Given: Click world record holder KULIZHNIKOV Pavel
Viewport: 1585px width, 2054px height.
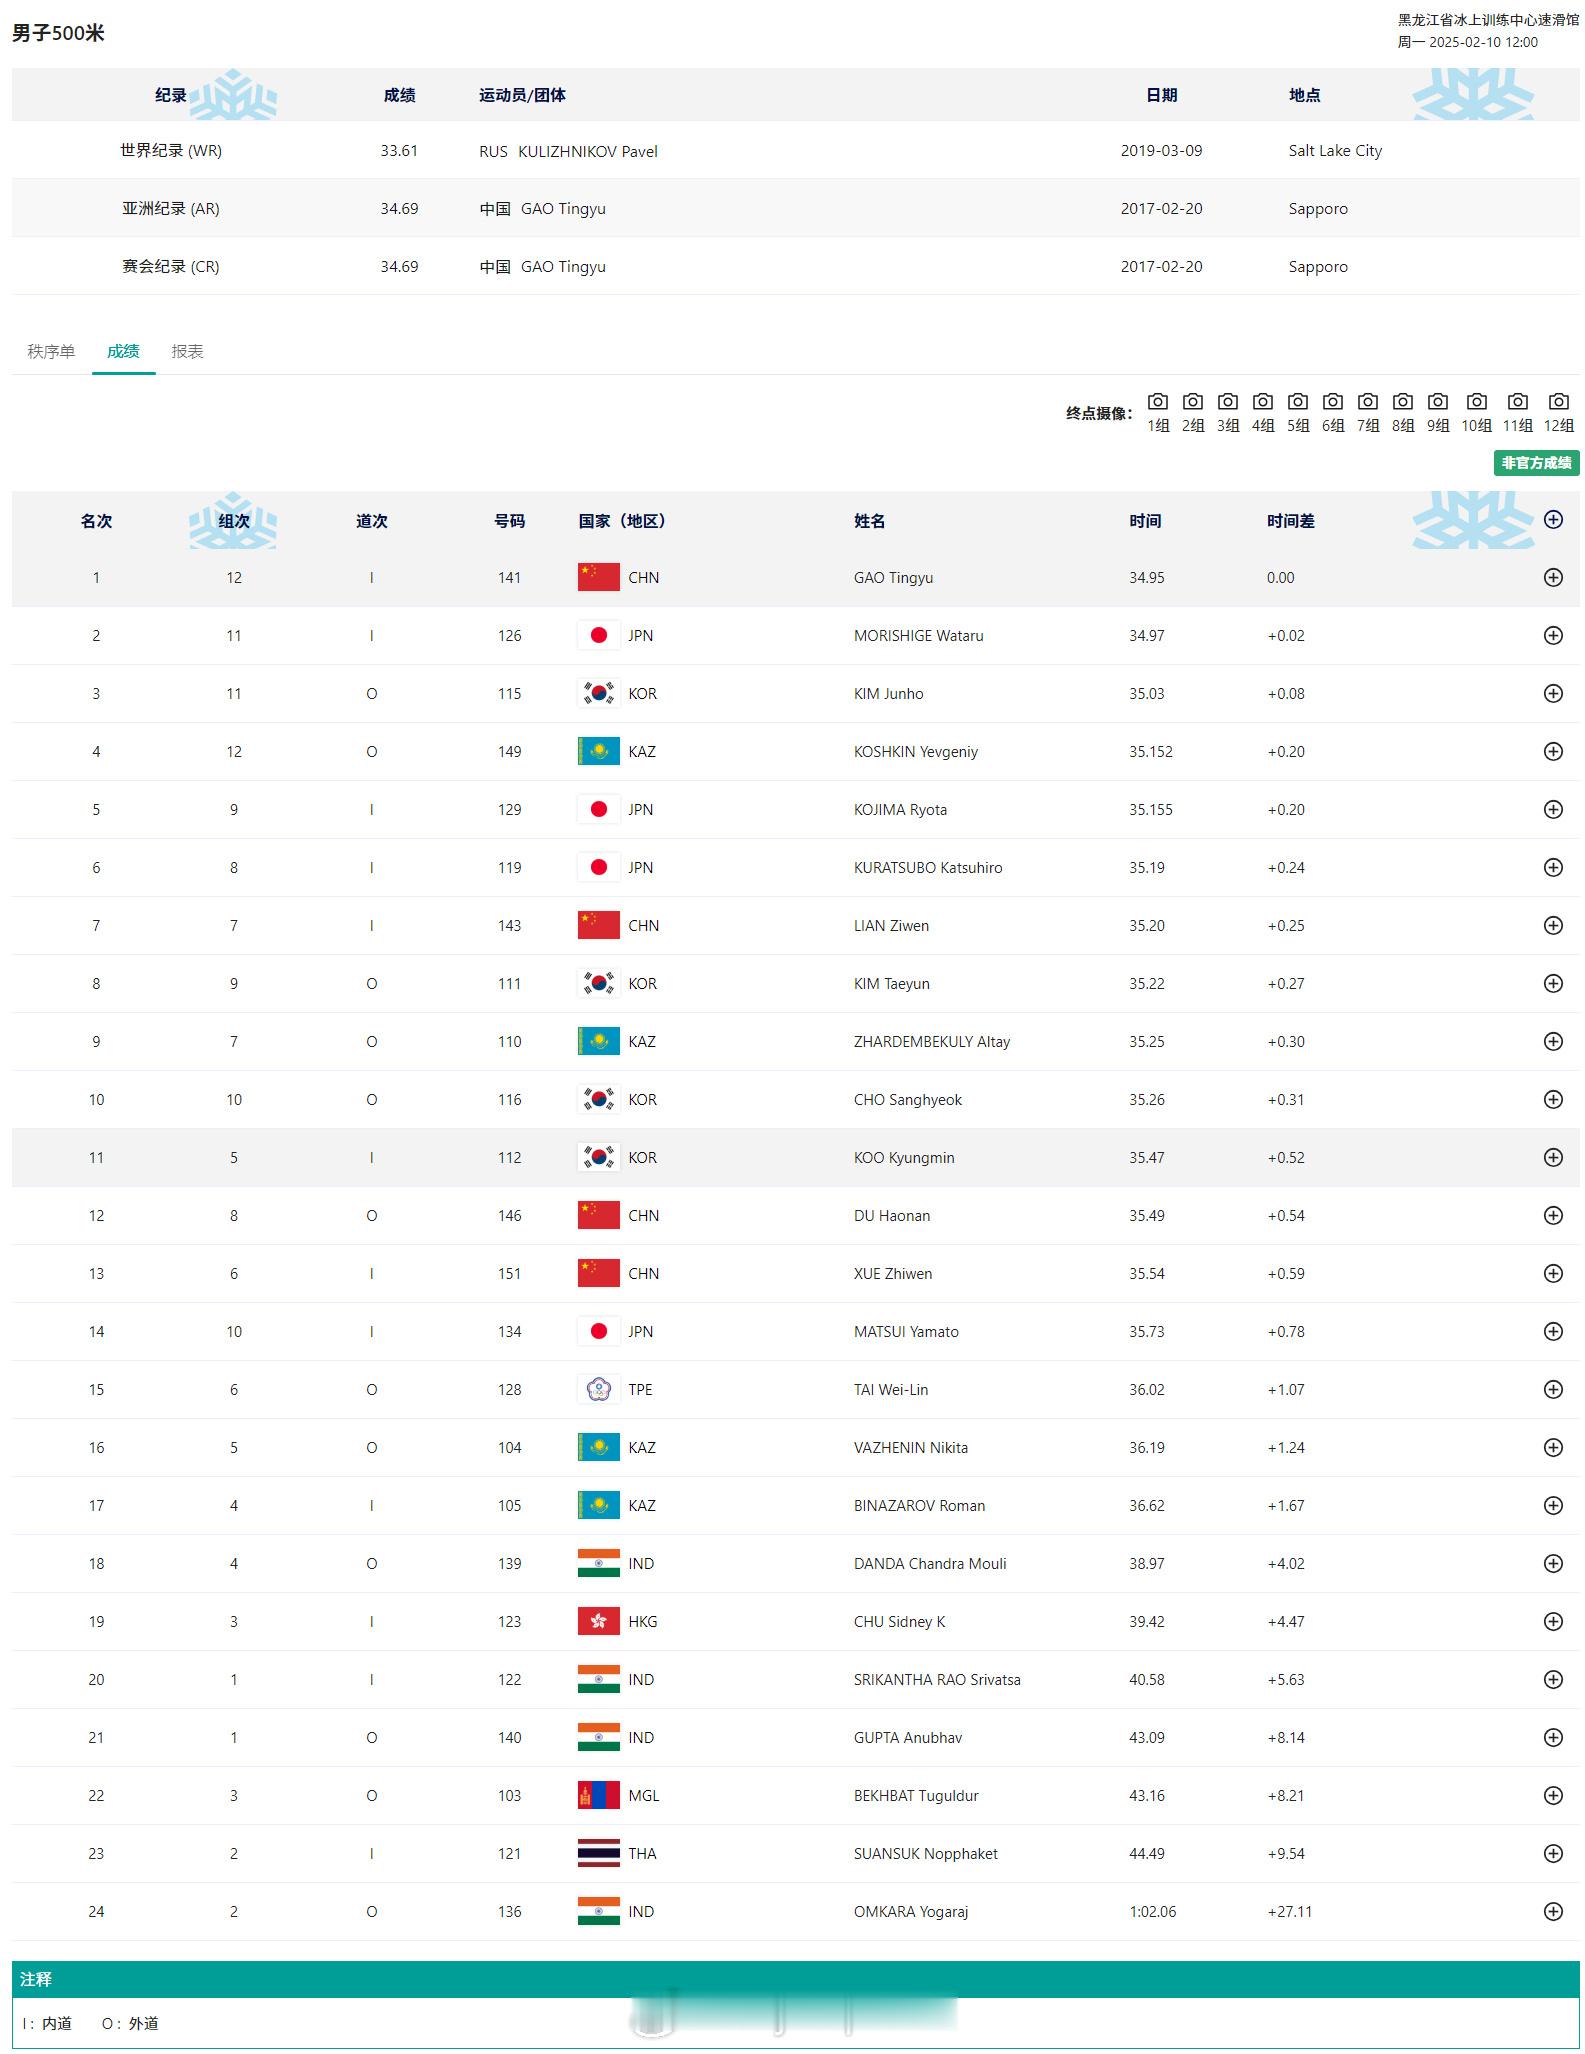Looking at the screenshot, I should (x=588, y=152).
